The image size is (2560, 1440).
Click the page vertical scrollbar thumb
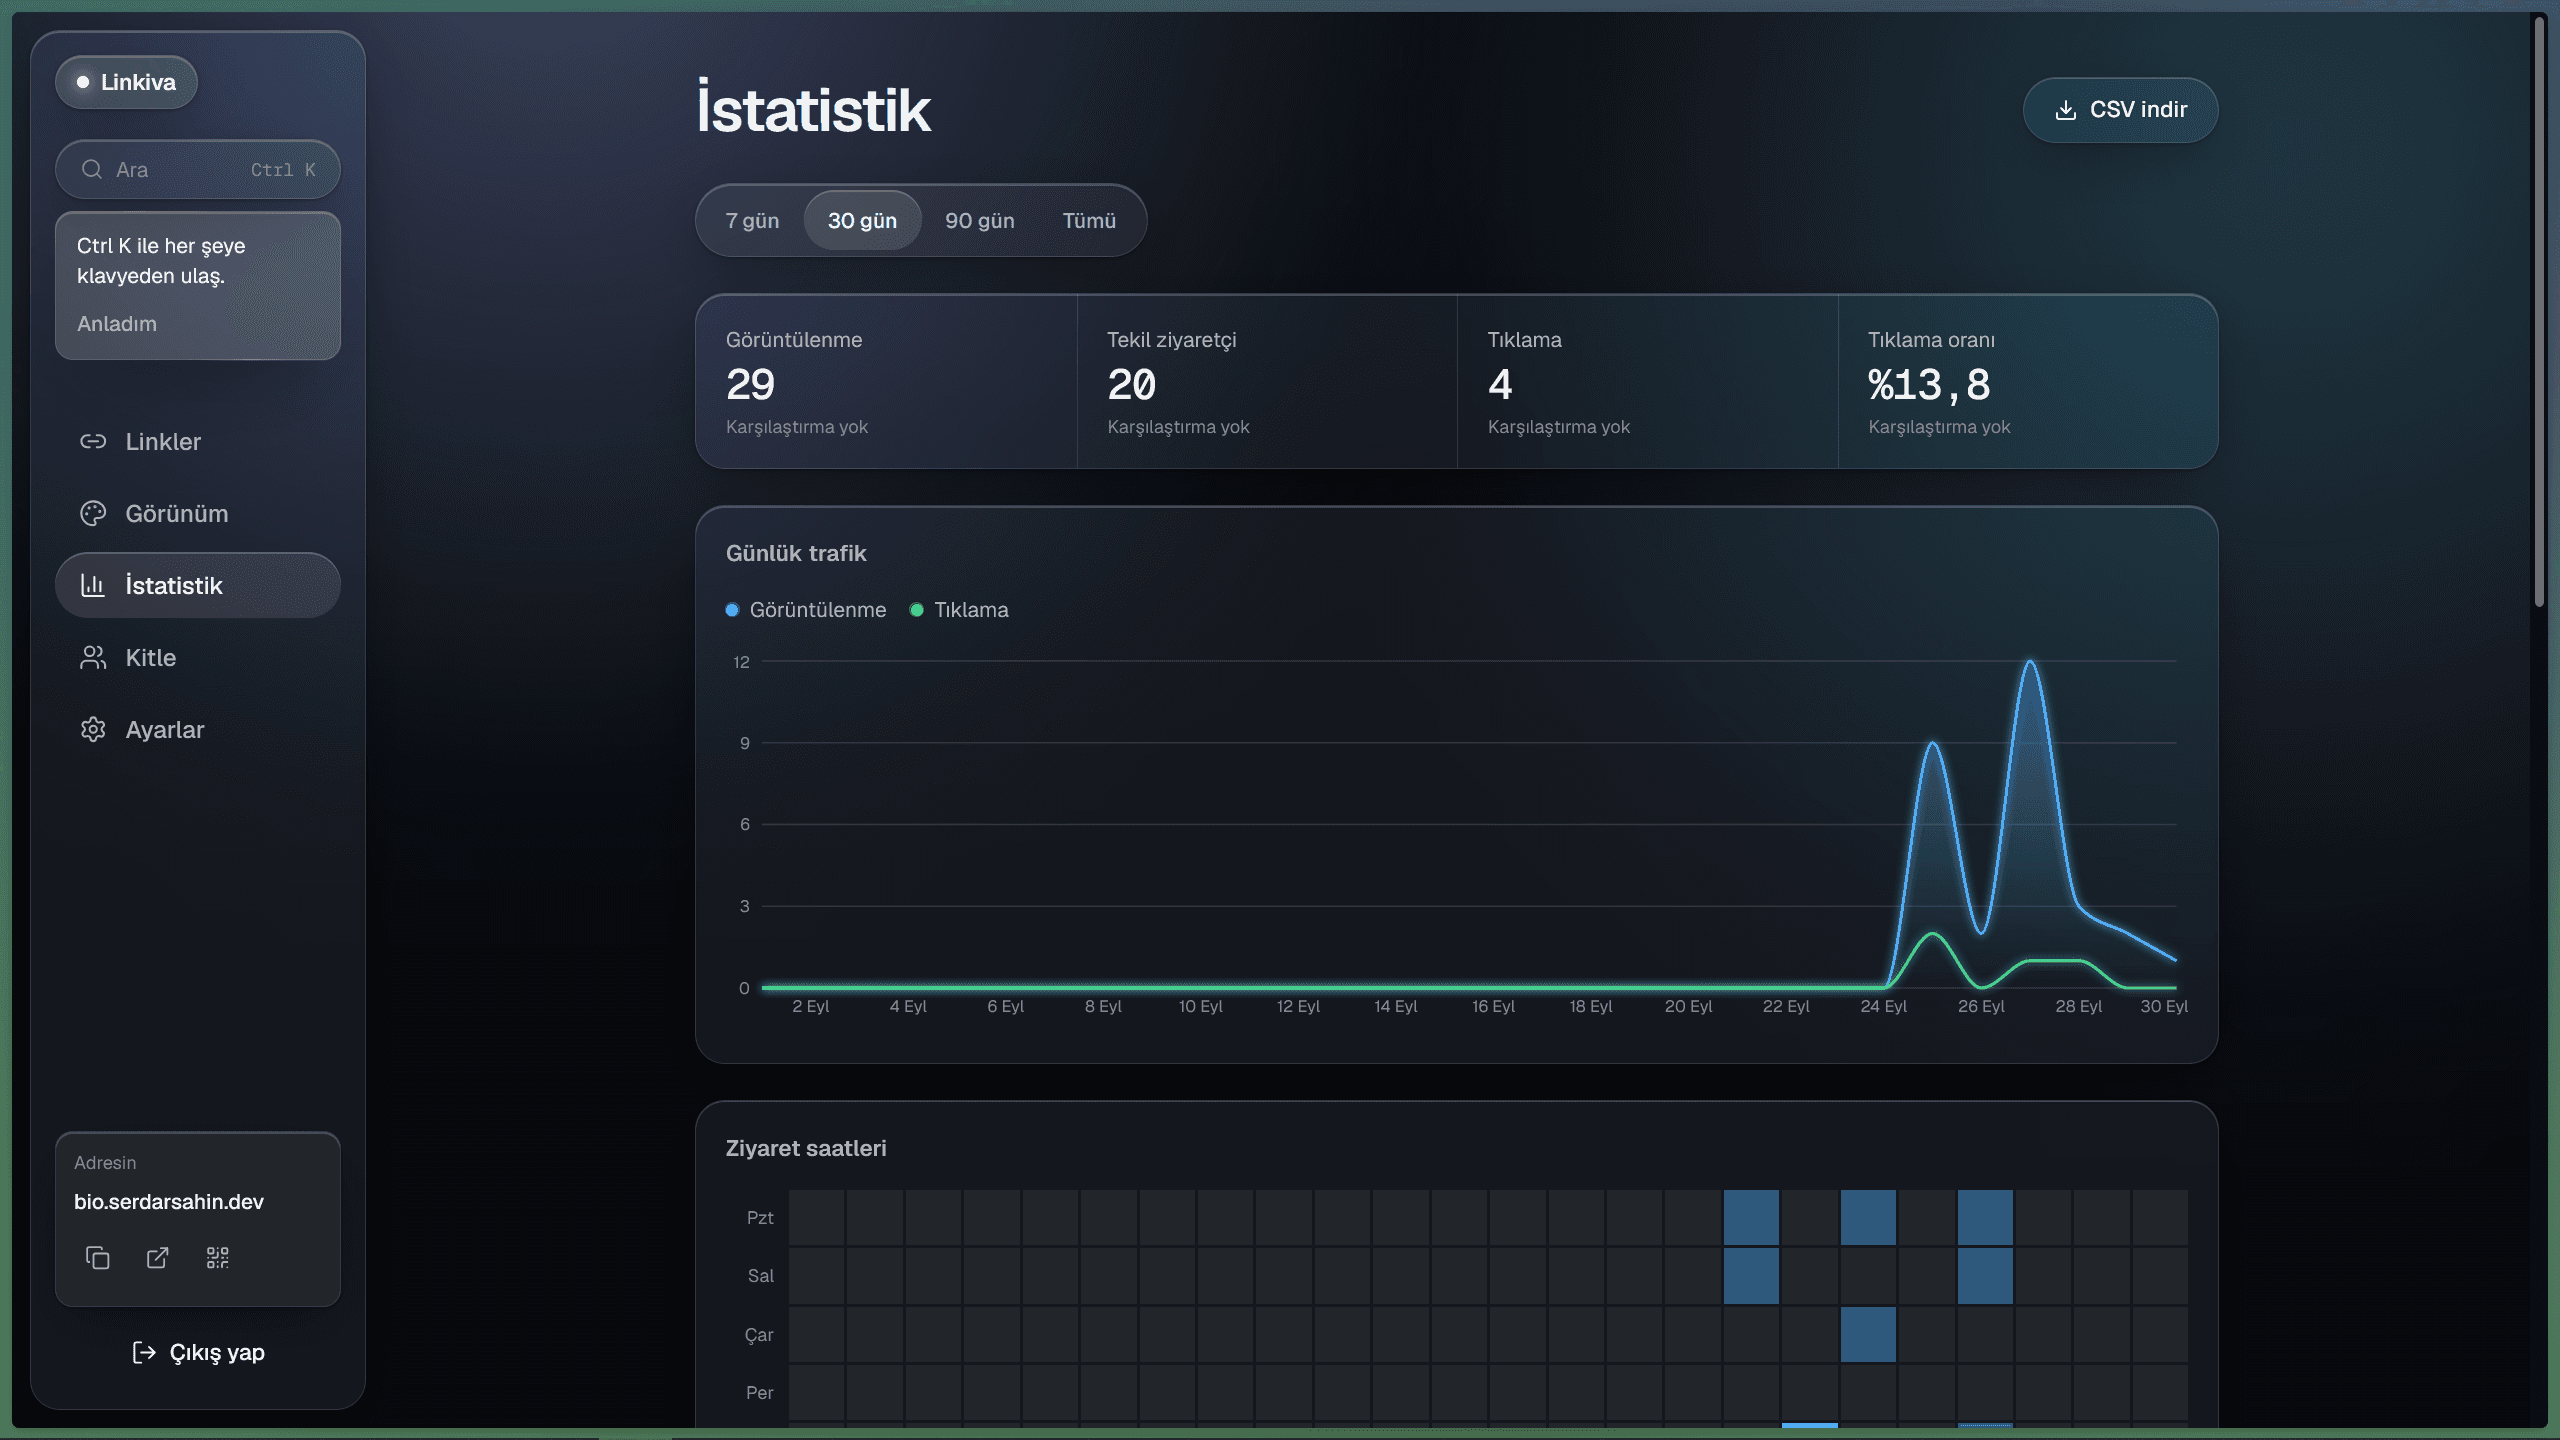pyautogui.click(x=2539, y=310)
